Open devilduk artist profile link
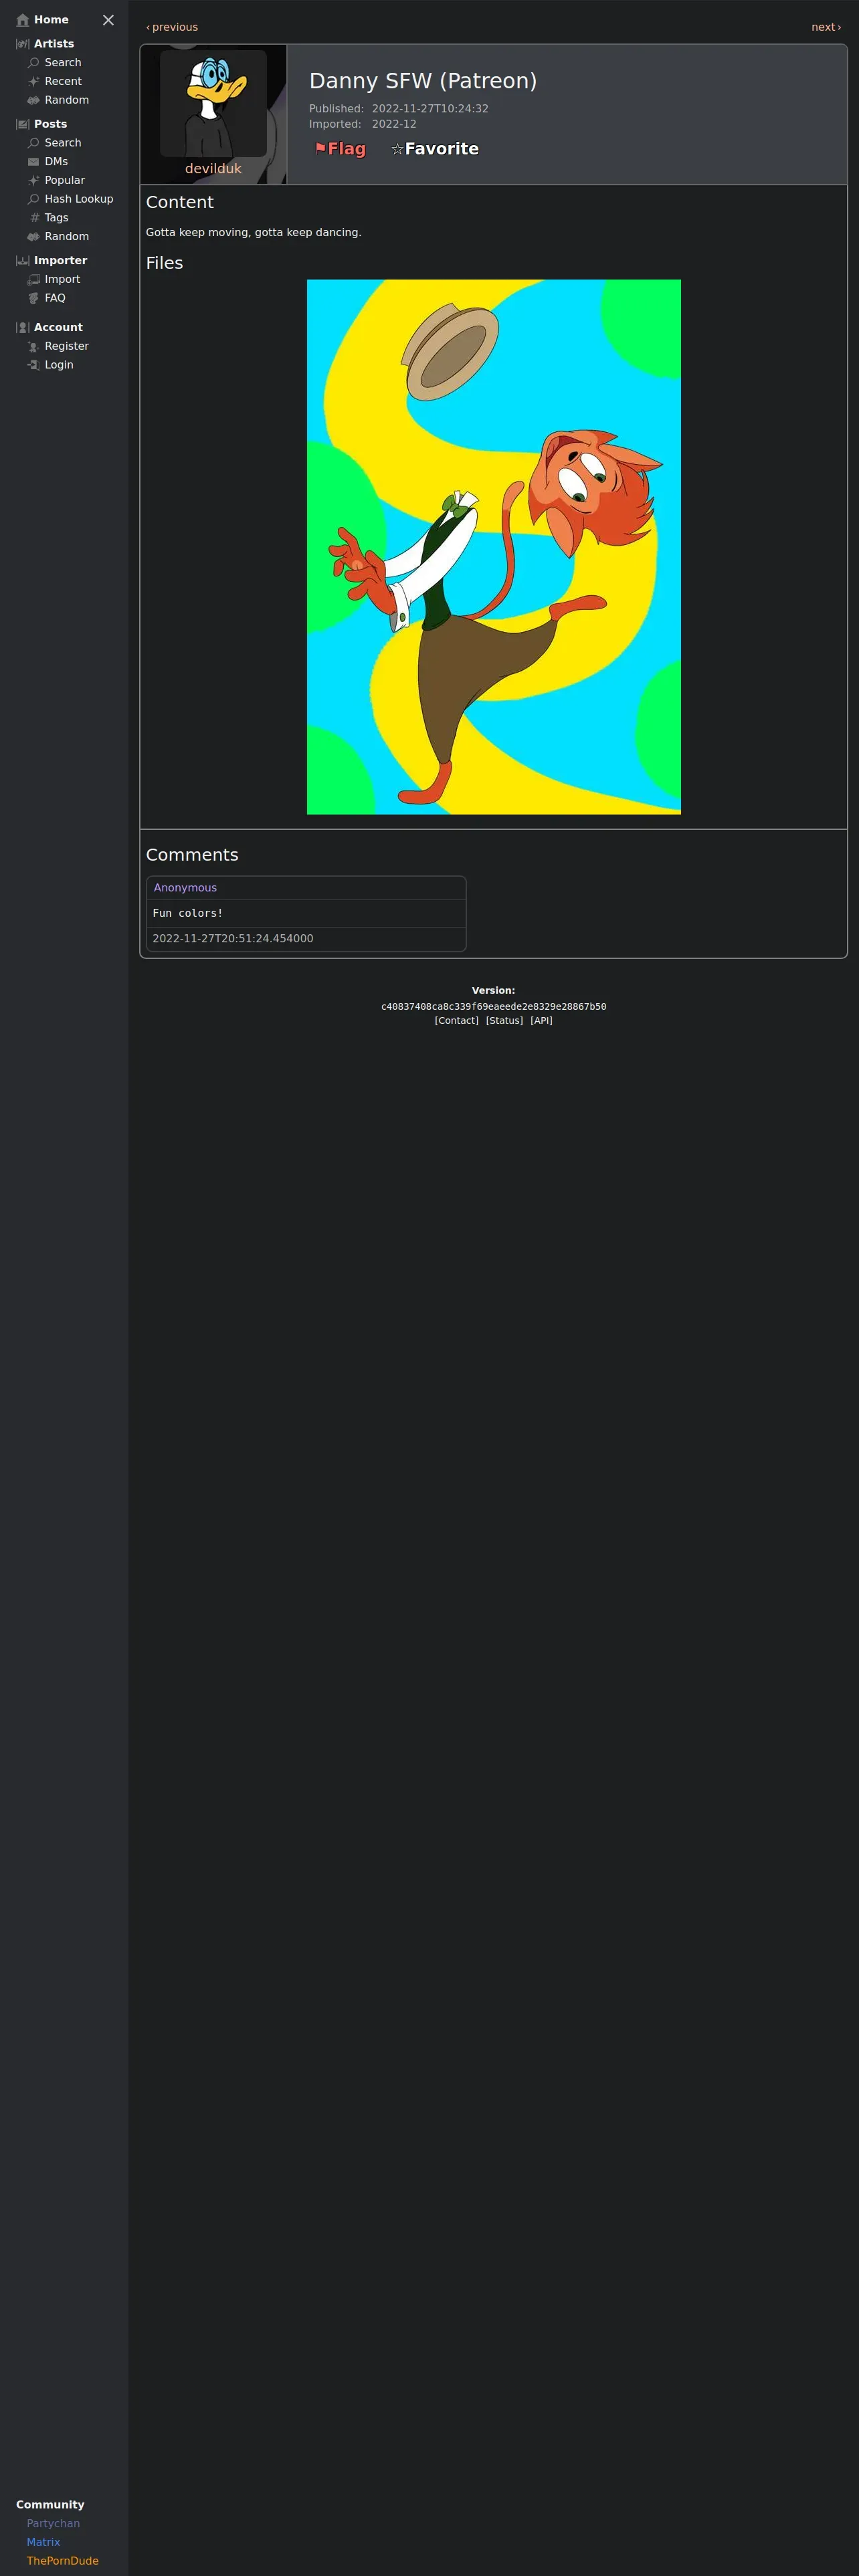This screenshot has height=2576, width=859. click(x=213, y=169)
